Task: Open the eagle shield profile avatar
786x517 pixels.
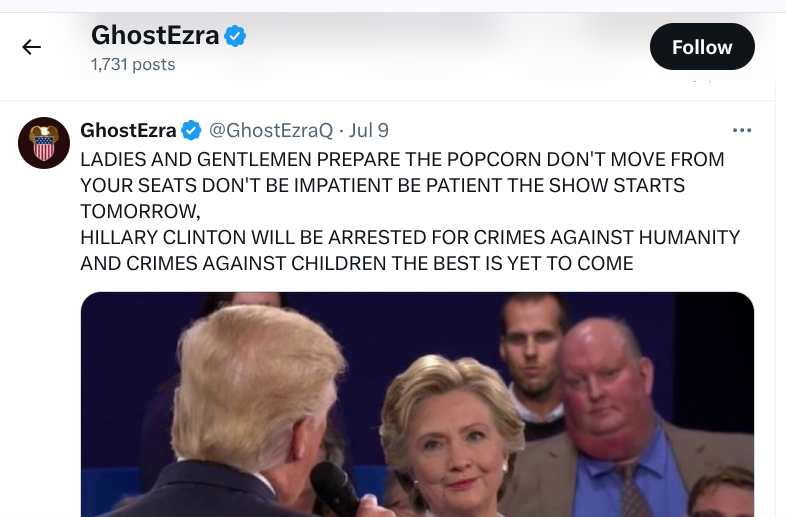Action: (43, 142)
